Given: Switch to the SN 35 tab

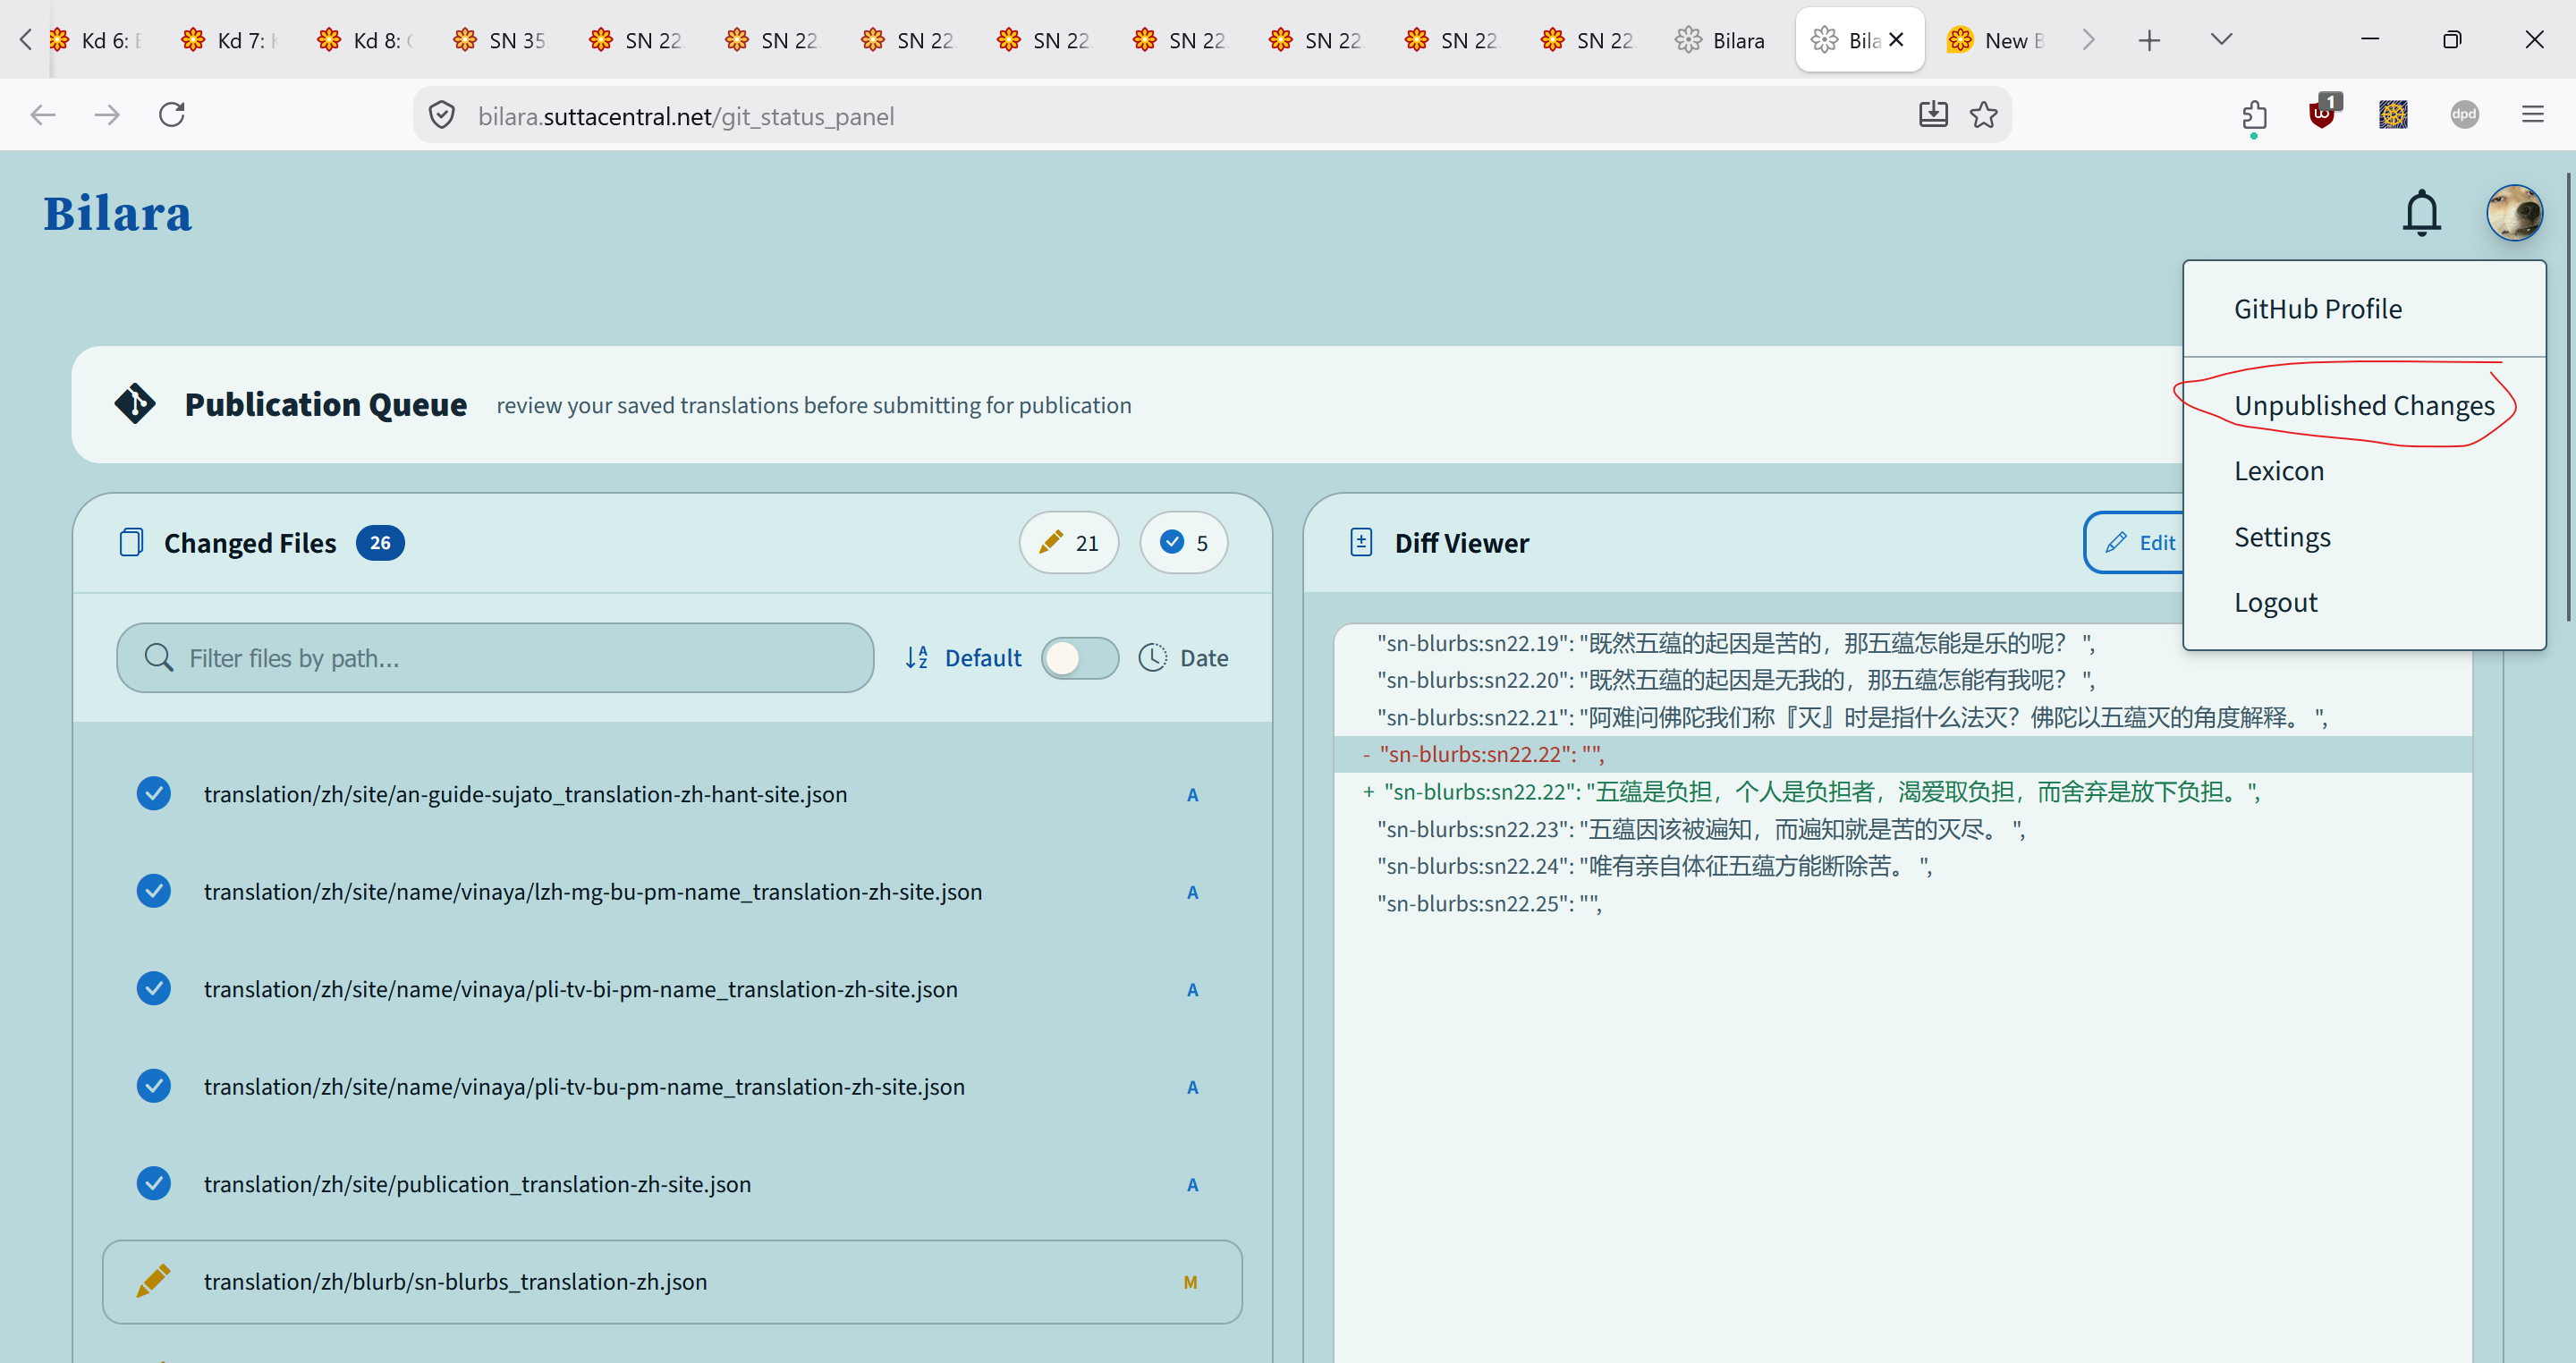Looking at the screenshot, I should 504,40.
